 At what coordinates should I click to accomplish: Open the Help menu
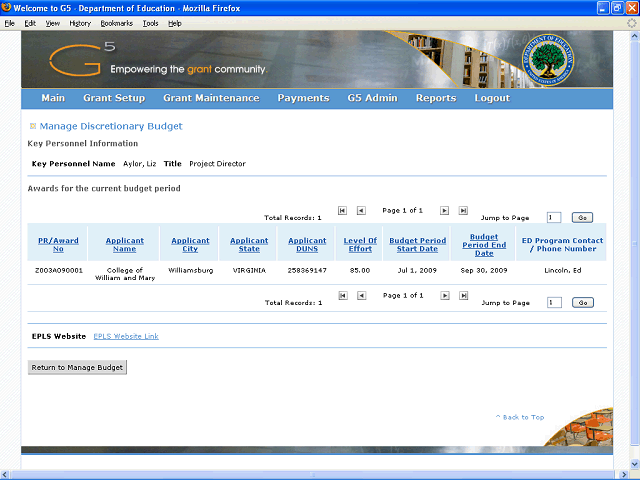click(x=175, y=23)
